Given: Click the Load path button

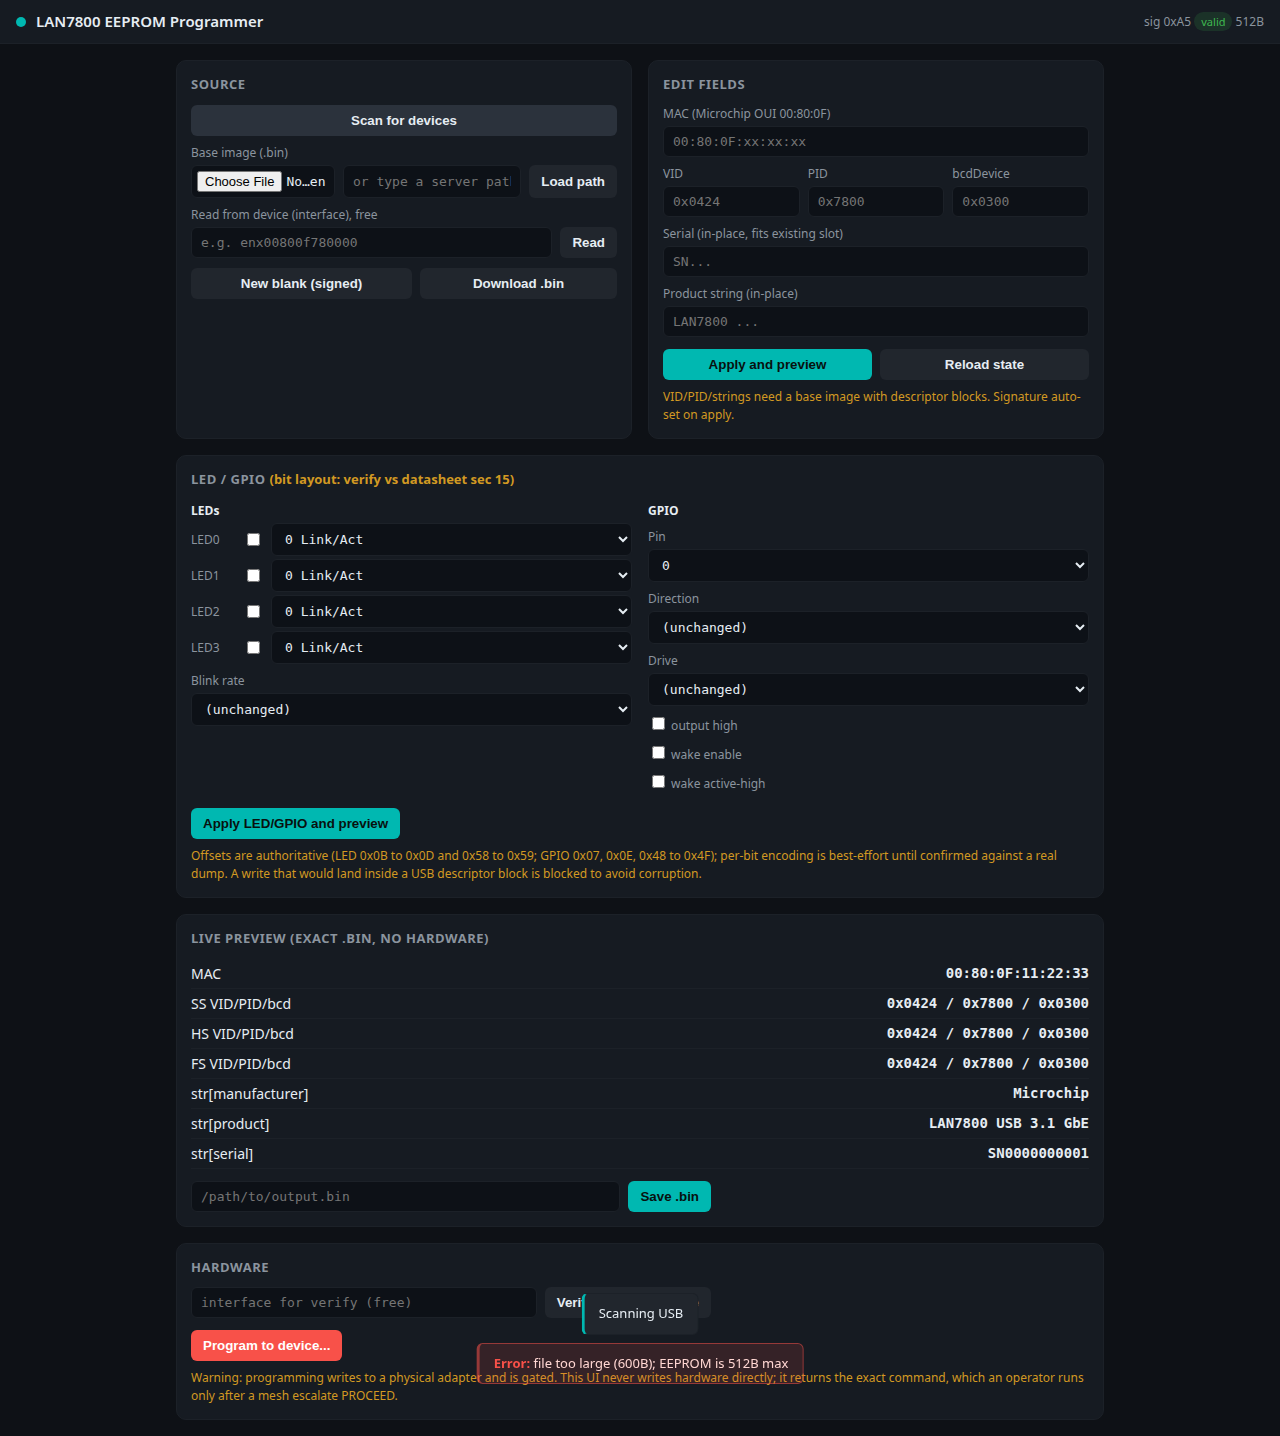Looking at the screenshot, I should tap(573, 182).
